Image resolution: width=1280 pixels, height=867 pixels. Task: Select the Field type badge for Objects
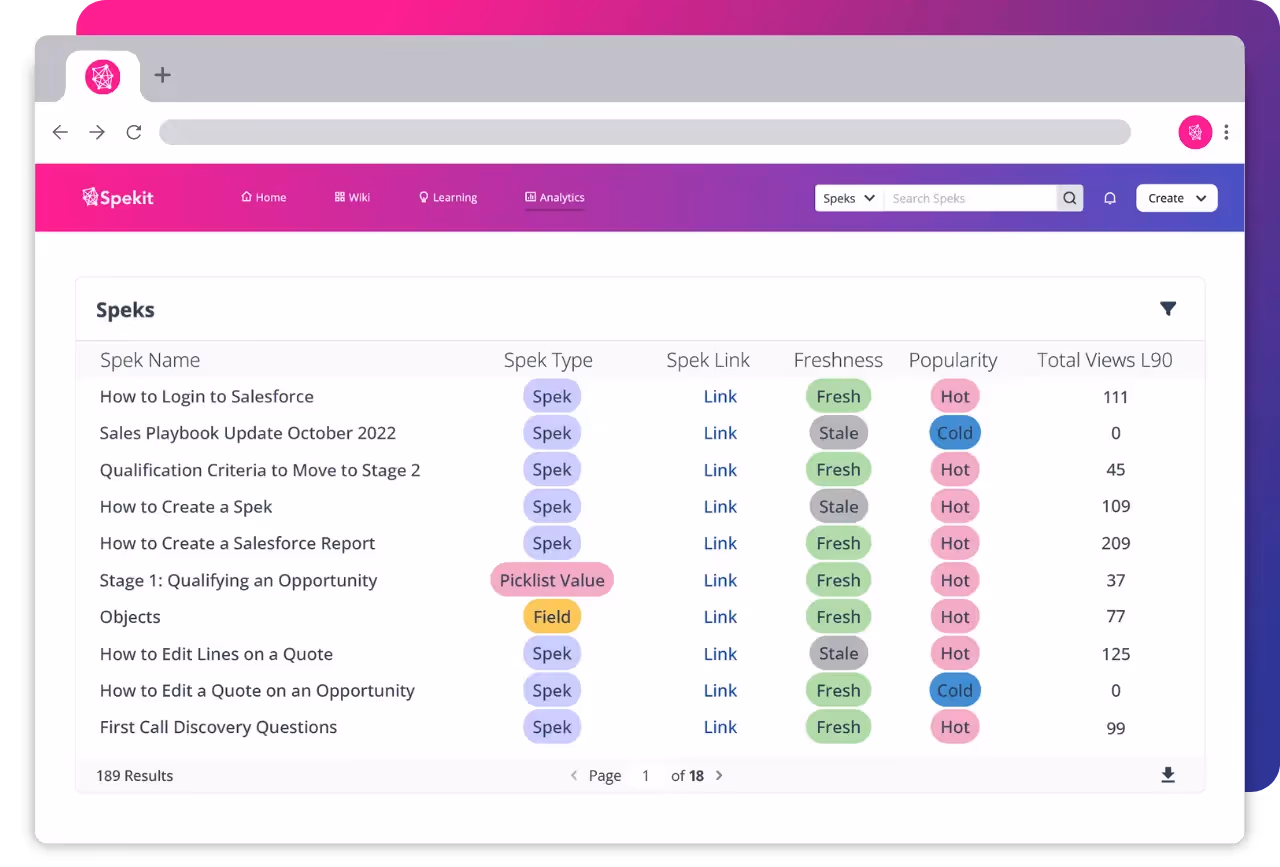(x=552, y=617)
